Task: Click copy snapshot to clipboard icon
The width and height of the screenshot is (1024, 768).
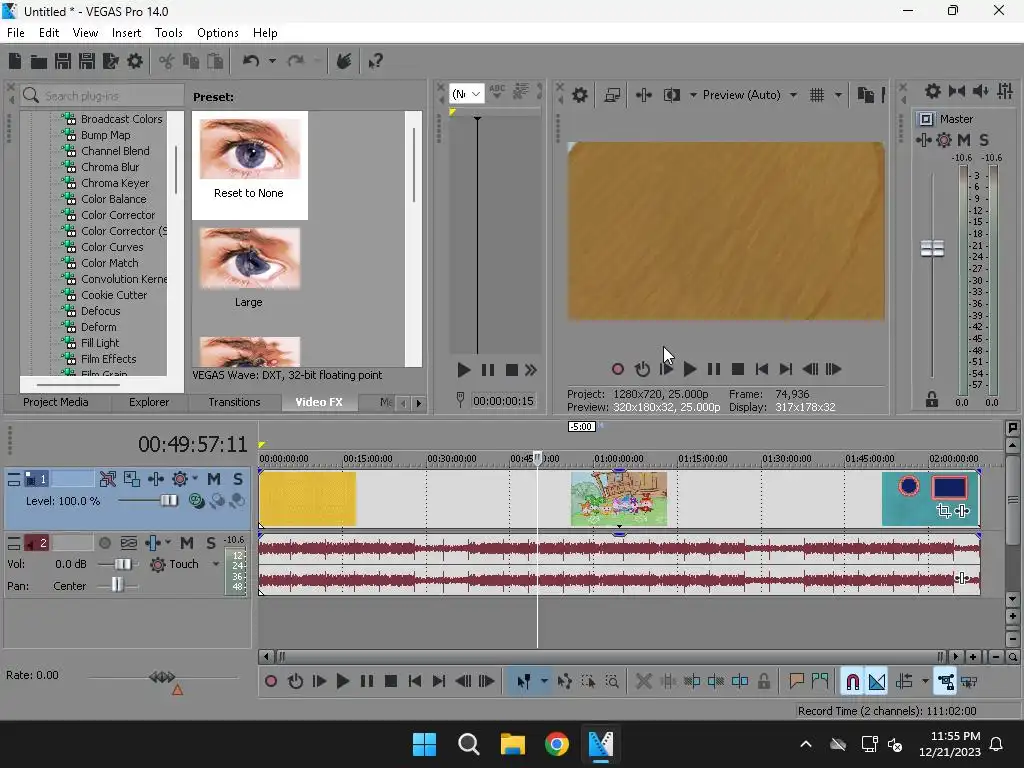Action: tap(865, 95)
